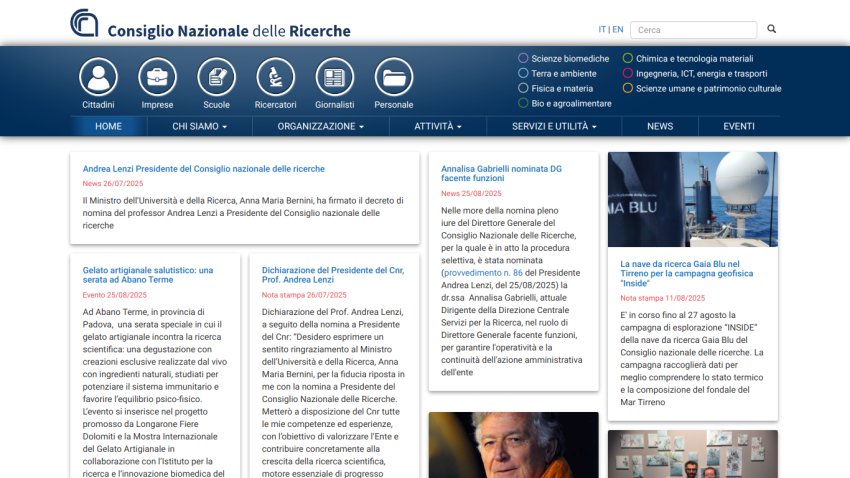The height and width of the screenshot is (478, 850).
Task: Expand the ORGANIZZAZIONE dropdown menu
Action: (320, 126)
